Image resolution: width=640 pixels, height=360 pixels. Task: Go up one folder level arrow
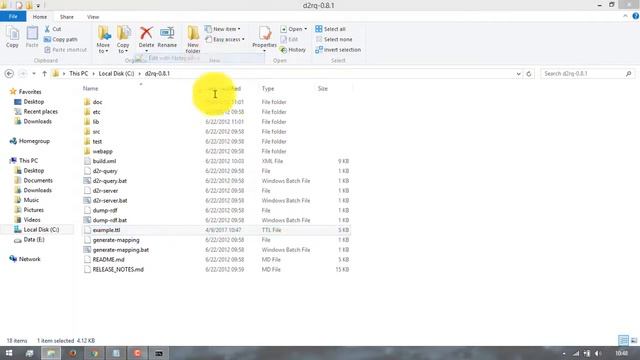click(44, 73)
